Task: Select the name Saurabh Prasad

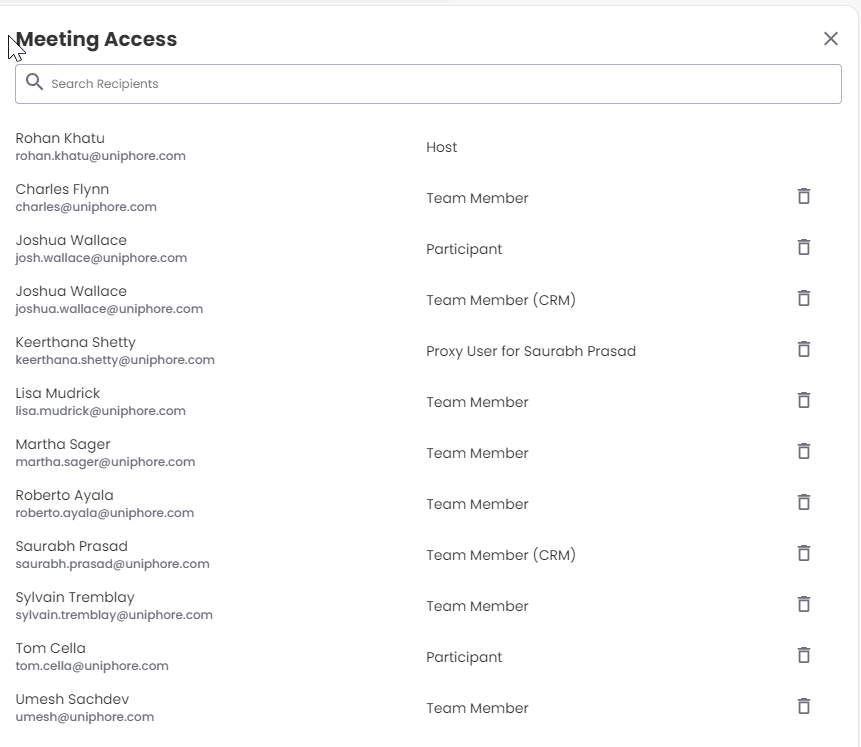Action: pyautogui.click(x=71, y=547)
